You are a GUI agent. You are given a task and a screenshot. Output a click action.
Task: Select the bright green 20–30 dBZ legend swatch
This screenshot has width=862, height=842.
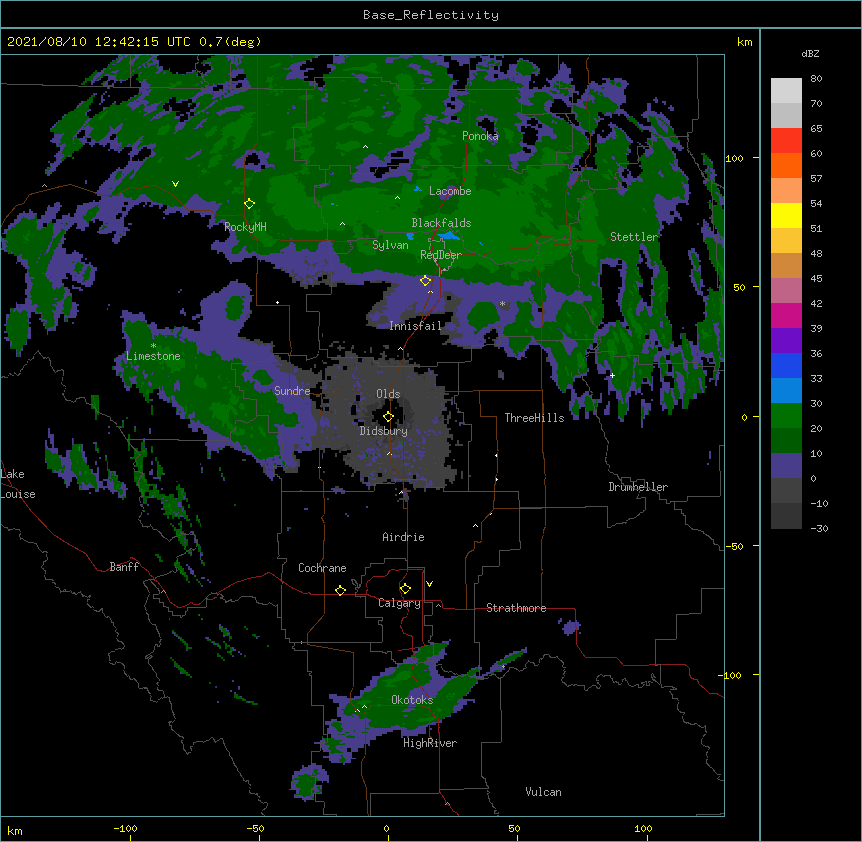[x=786, y=416]
